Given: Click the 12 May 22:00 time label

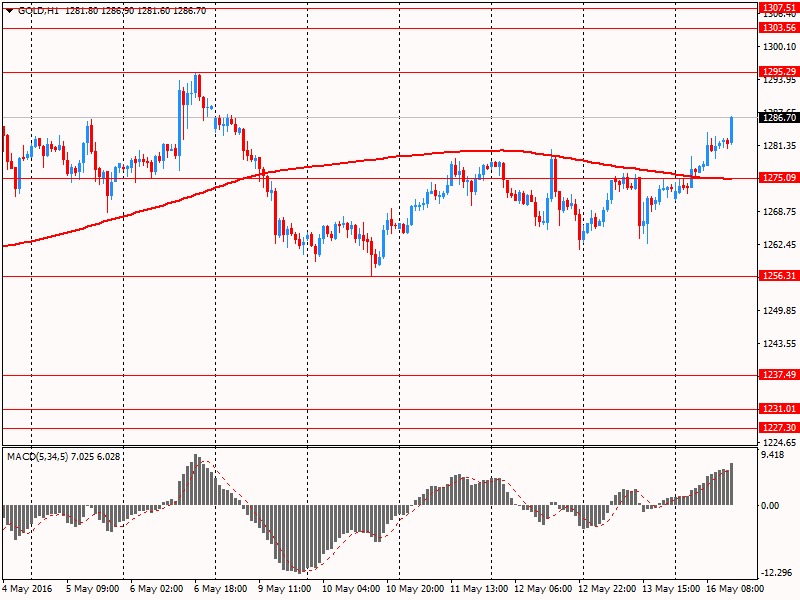Looking at the screenshot, I should pyautogui.click(x=607, y=589).
